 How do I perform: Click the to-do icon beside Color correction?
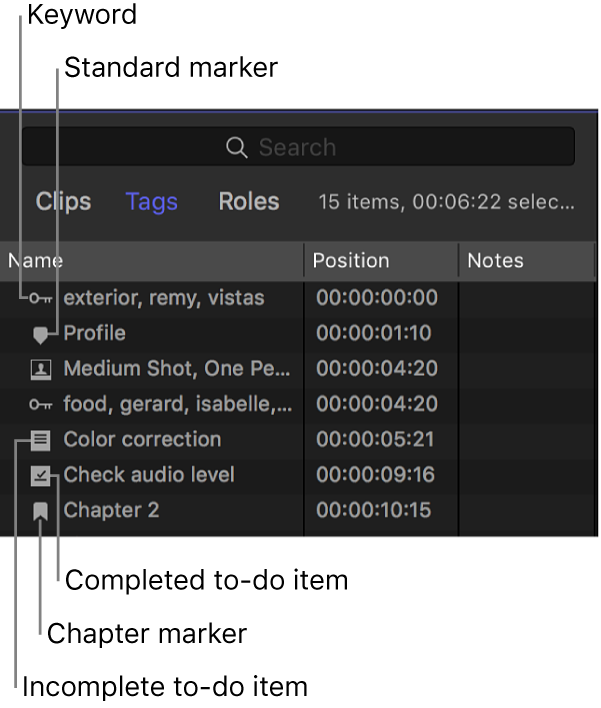[x=41, y=439]
